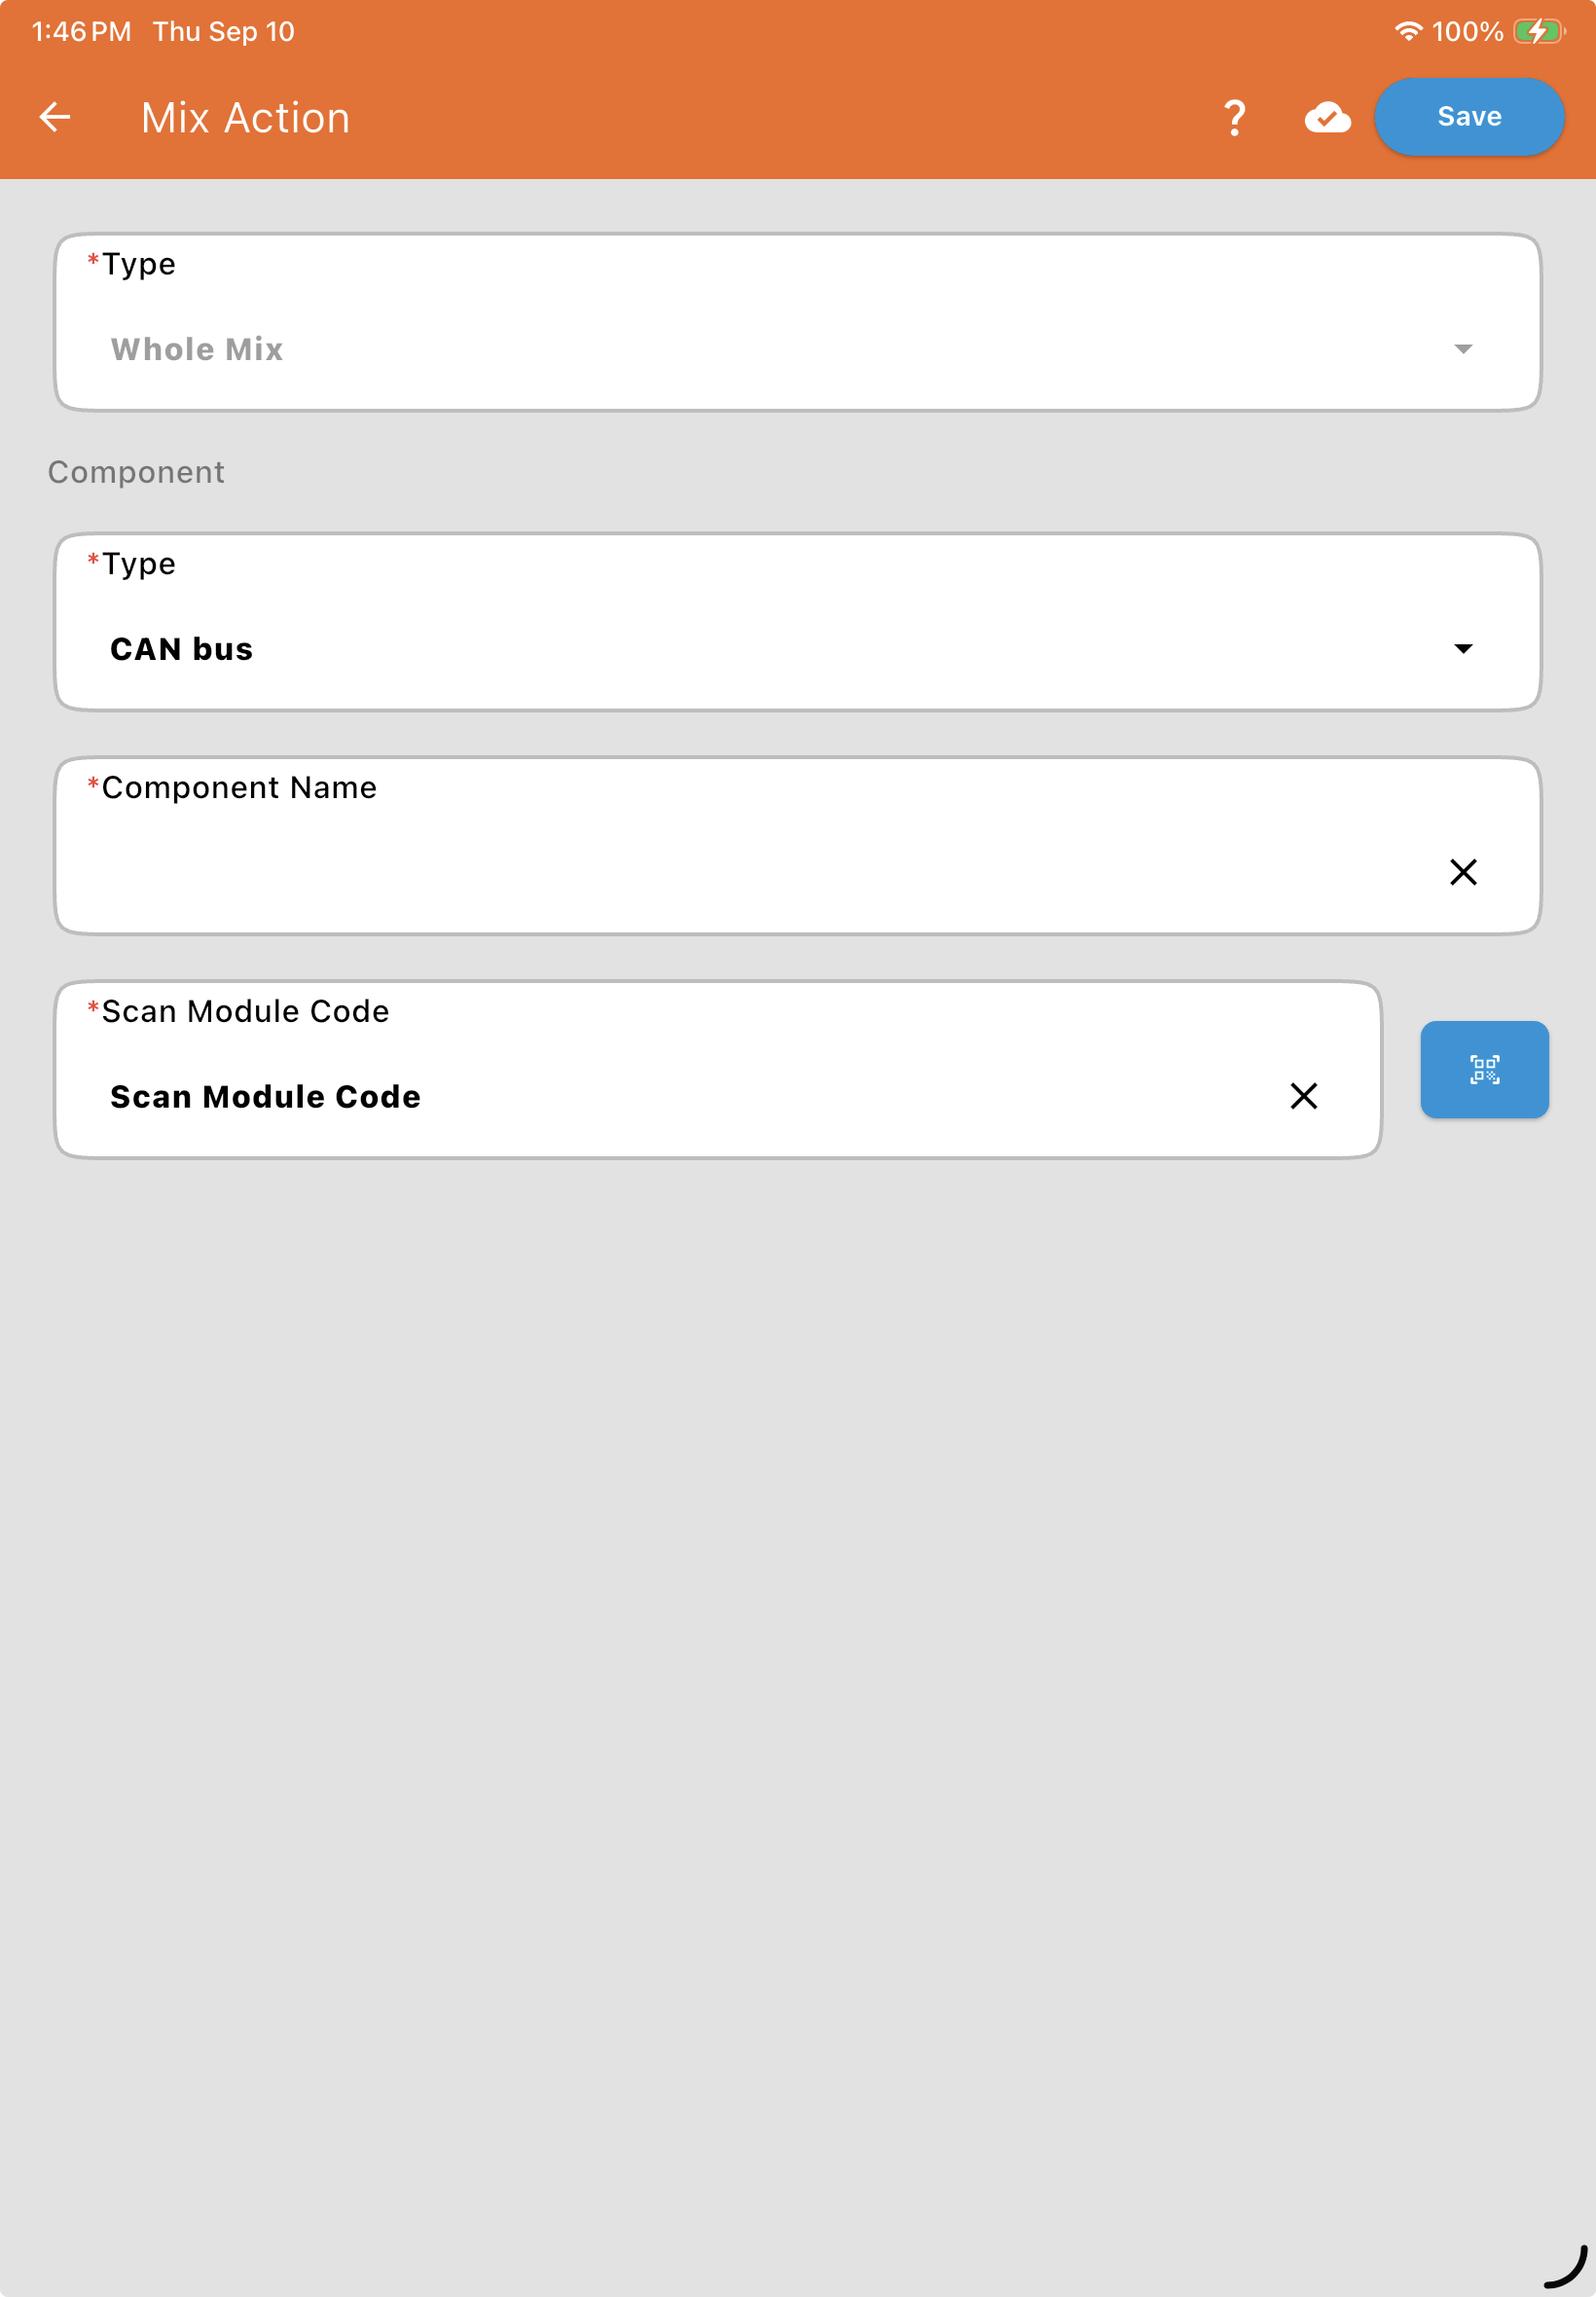Viewport: 1596px width, 2297px height.
Task: Clear the Component Name field
Action: click(x=1462, y=872)
